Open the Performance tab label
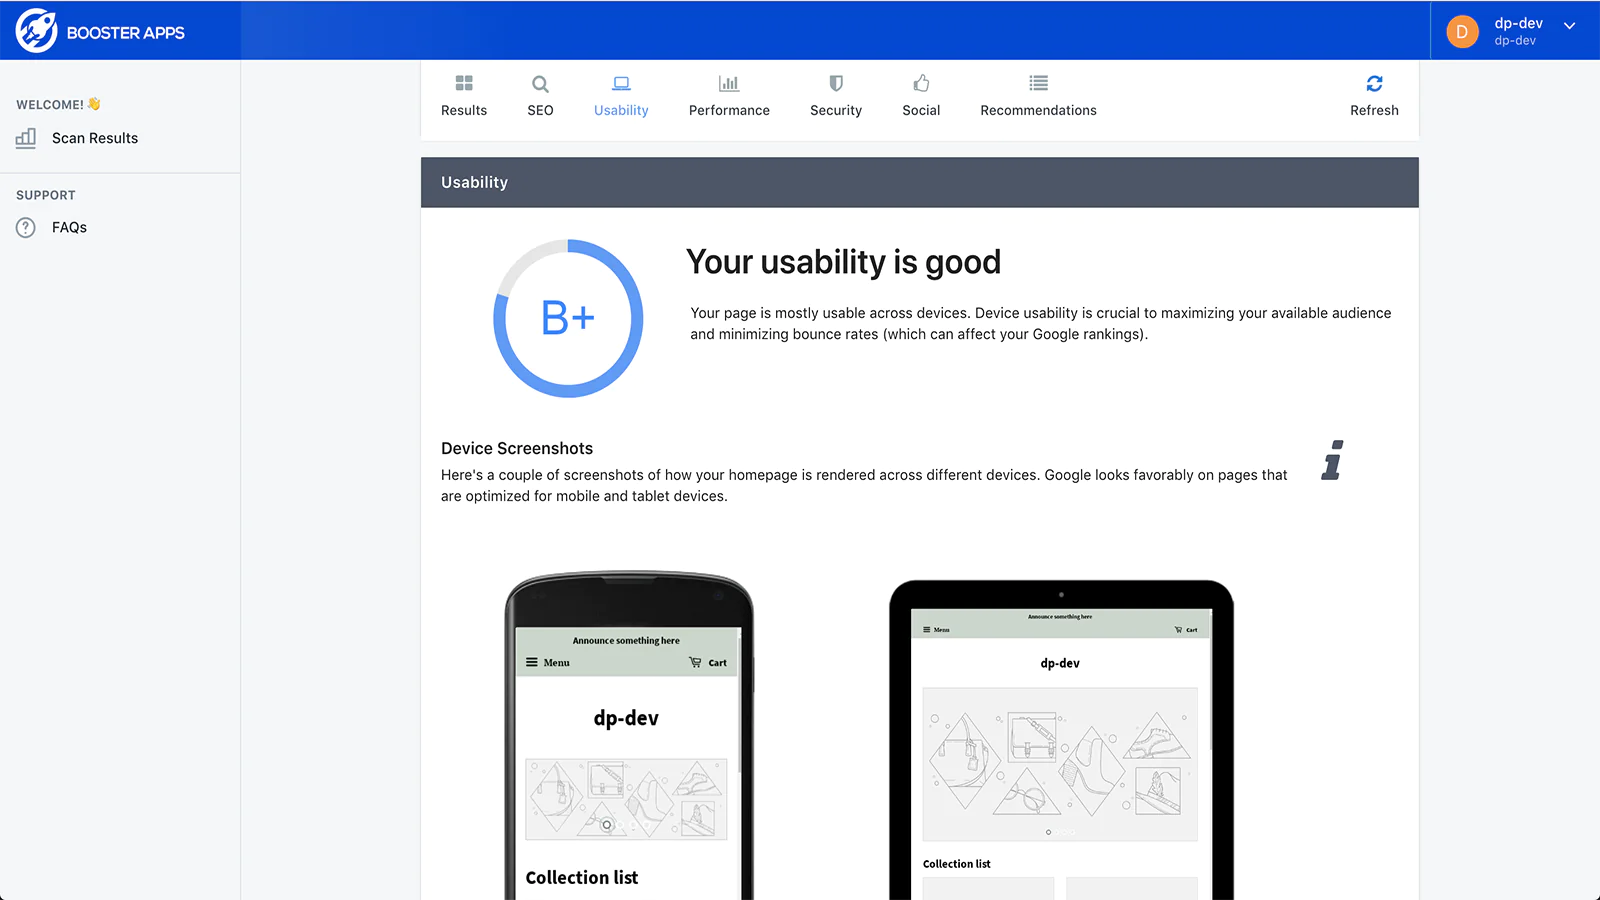The image size is (1600, 900). point(729,110)
